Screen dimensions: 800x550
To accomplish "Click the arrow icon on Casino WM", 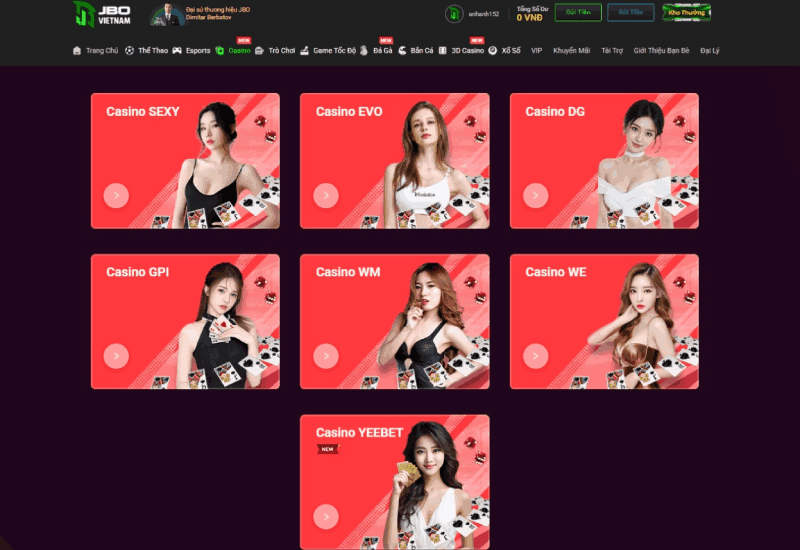I will [x=326, y=355].
